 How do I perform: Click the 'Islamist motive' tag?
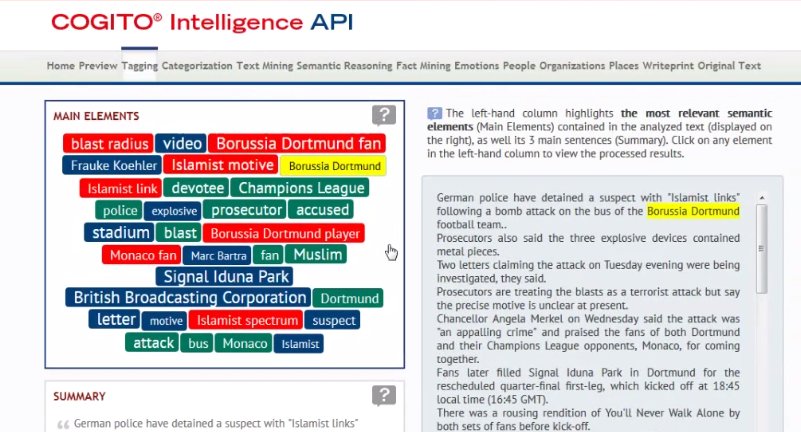[221, 165]
